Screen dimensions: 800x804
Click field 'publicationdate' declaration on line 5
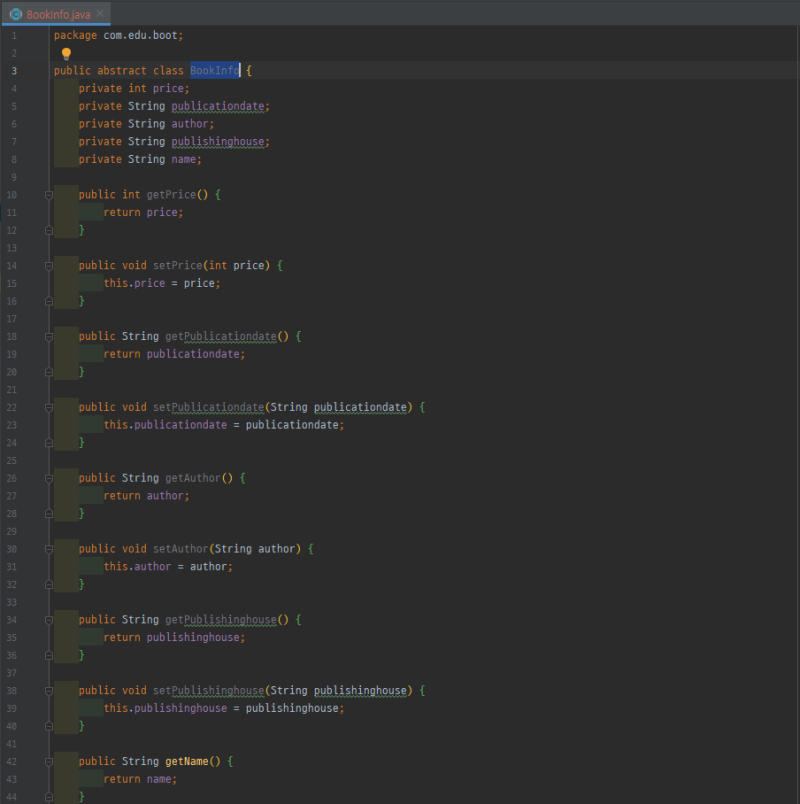[217, 106]
